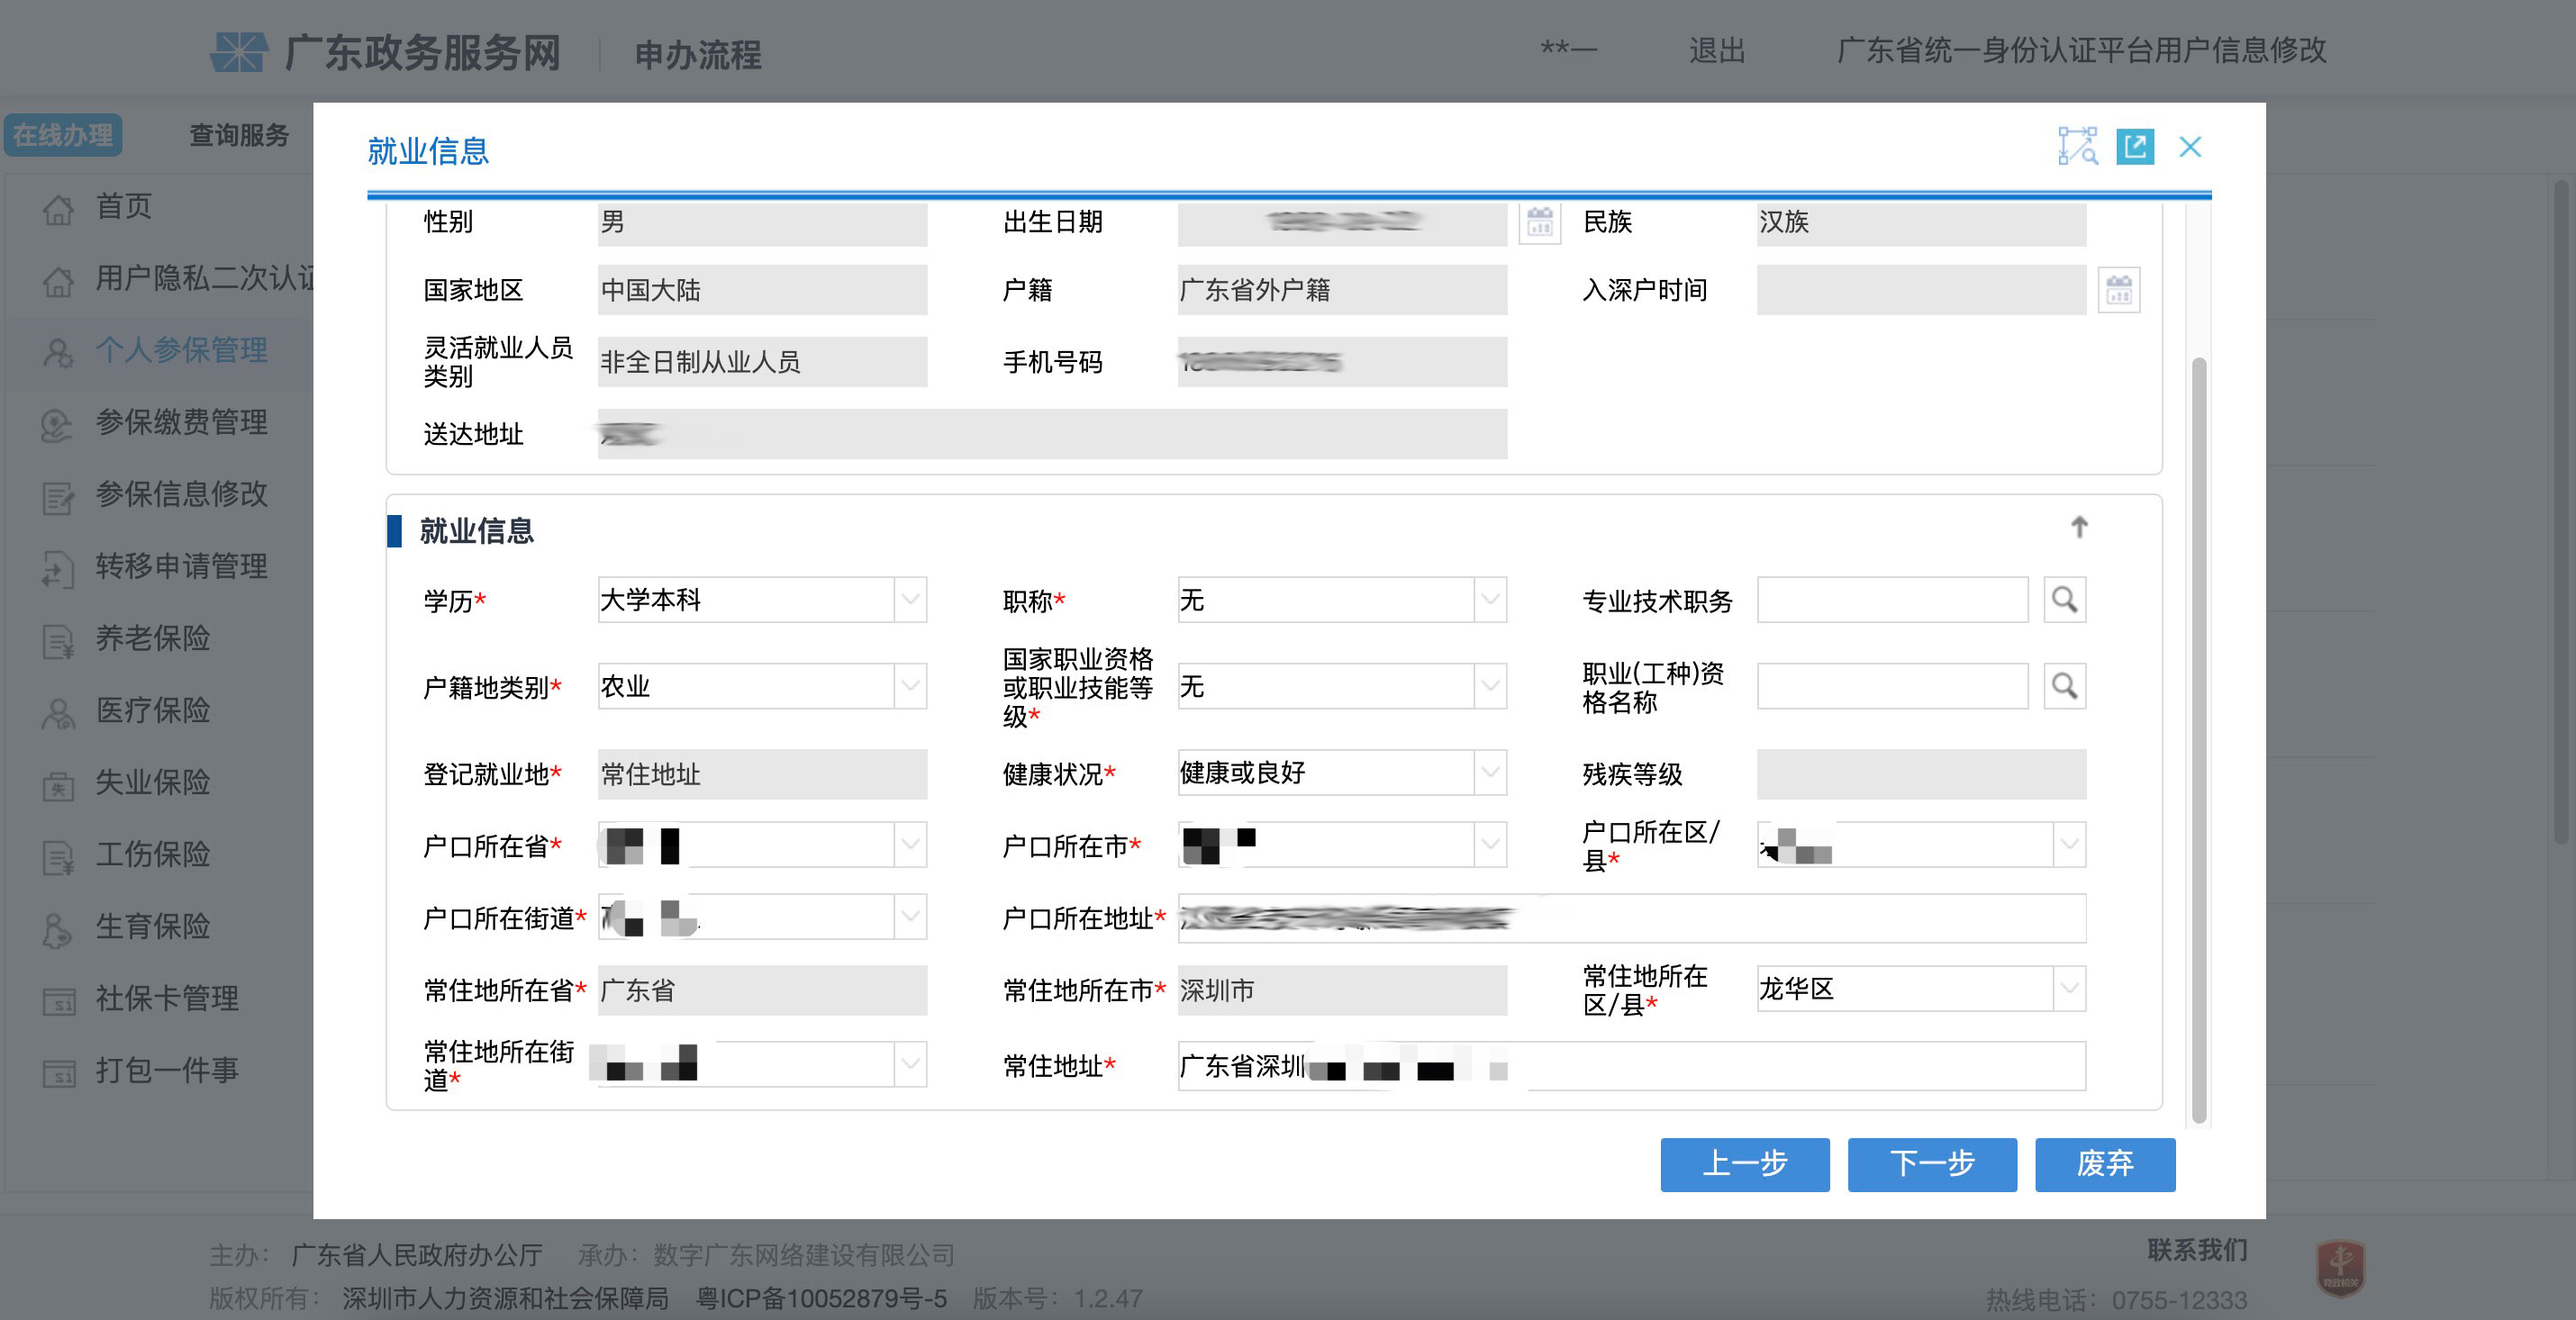Click the scroll-to-top arrow in 就业信息 section
Screen dimensions: 2576x1320
coord(2080,527)
